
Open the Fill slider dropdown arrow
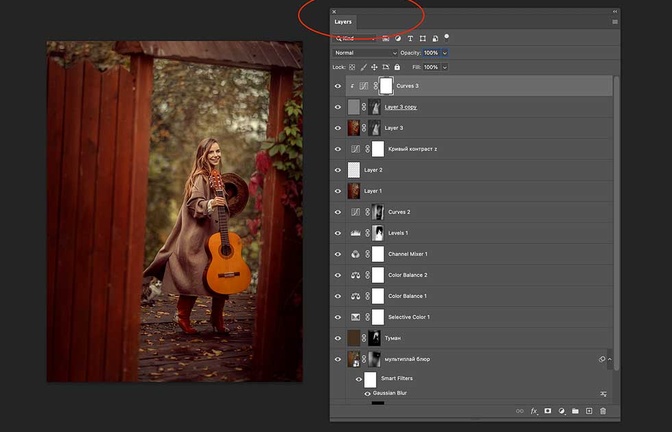click(x=445, y=67)
